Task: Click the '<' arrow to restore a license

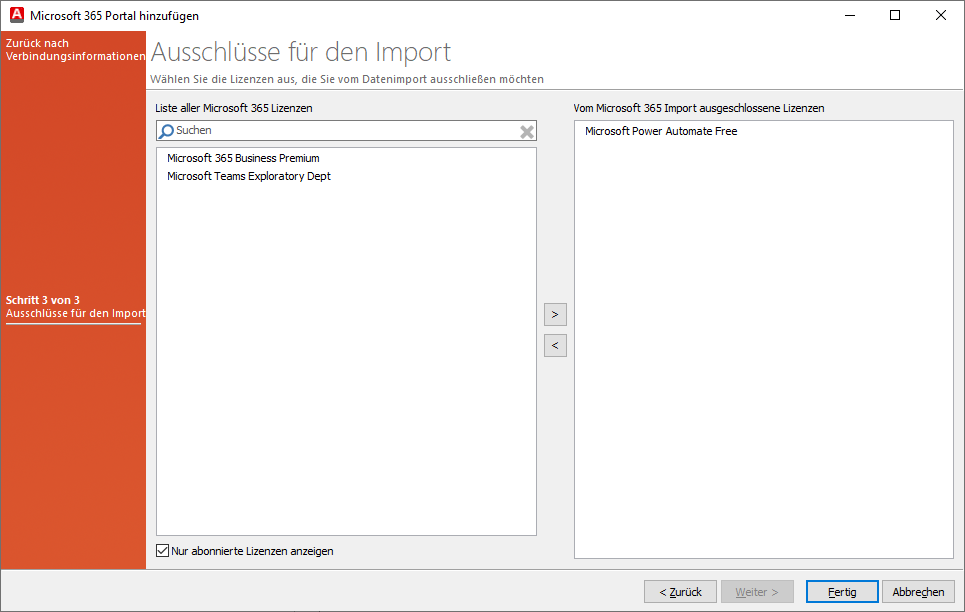Action: 555,345
